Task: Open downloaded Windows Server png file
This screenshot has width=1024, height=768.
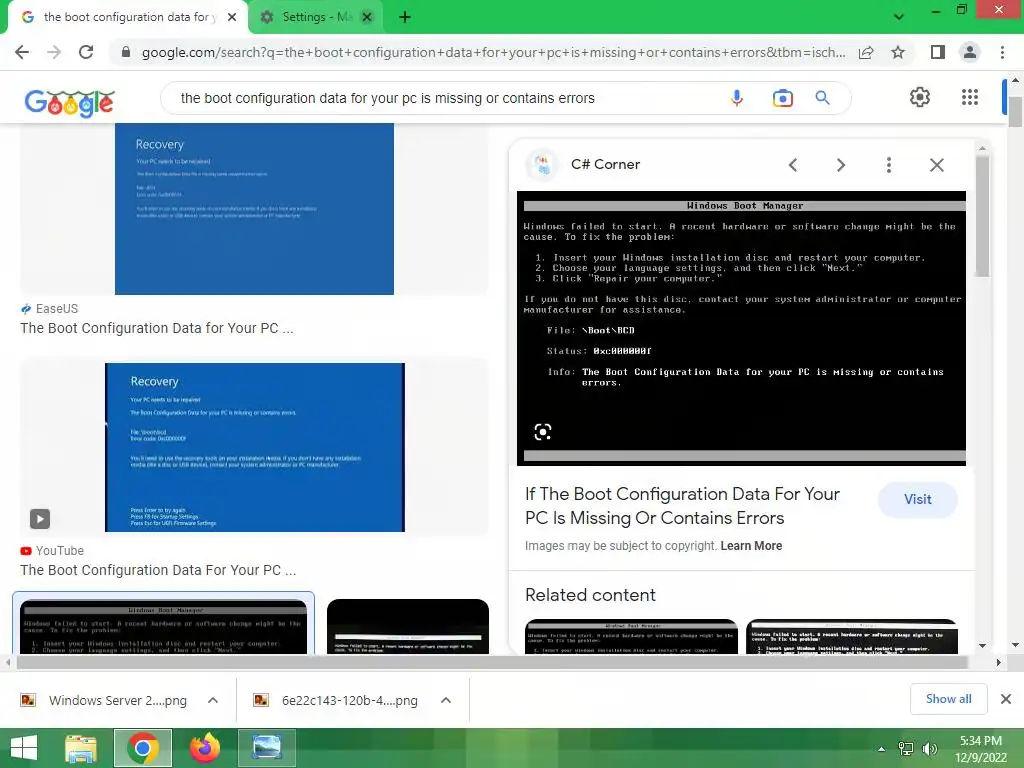Action: click(x=104, y=700)
